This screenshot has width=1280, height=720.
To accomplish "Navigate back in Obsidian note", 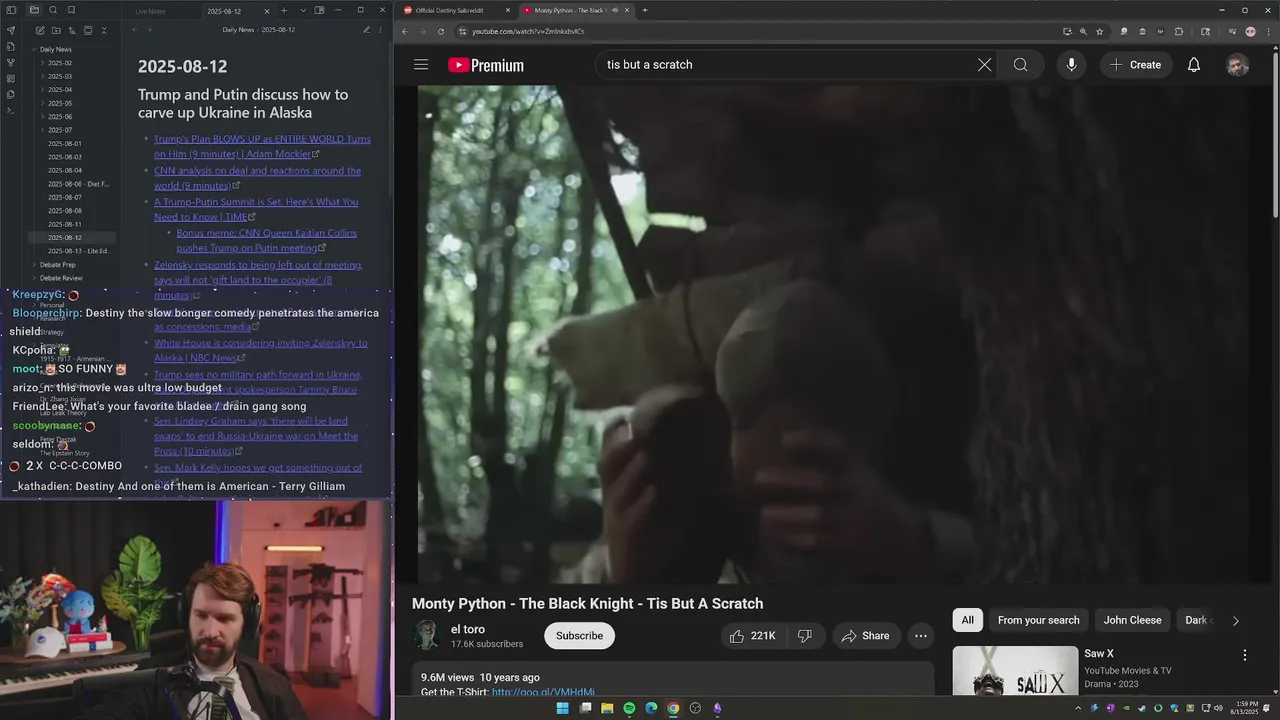I will (x=135, y=30).
